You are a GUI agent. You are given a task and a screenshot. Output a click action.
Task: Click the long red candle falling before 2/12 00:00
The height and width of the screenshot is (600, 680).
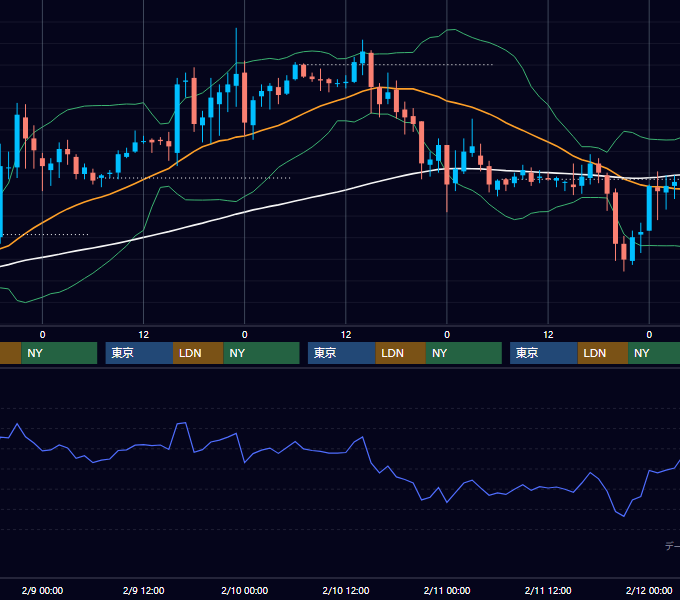click(x=615, y=218)
